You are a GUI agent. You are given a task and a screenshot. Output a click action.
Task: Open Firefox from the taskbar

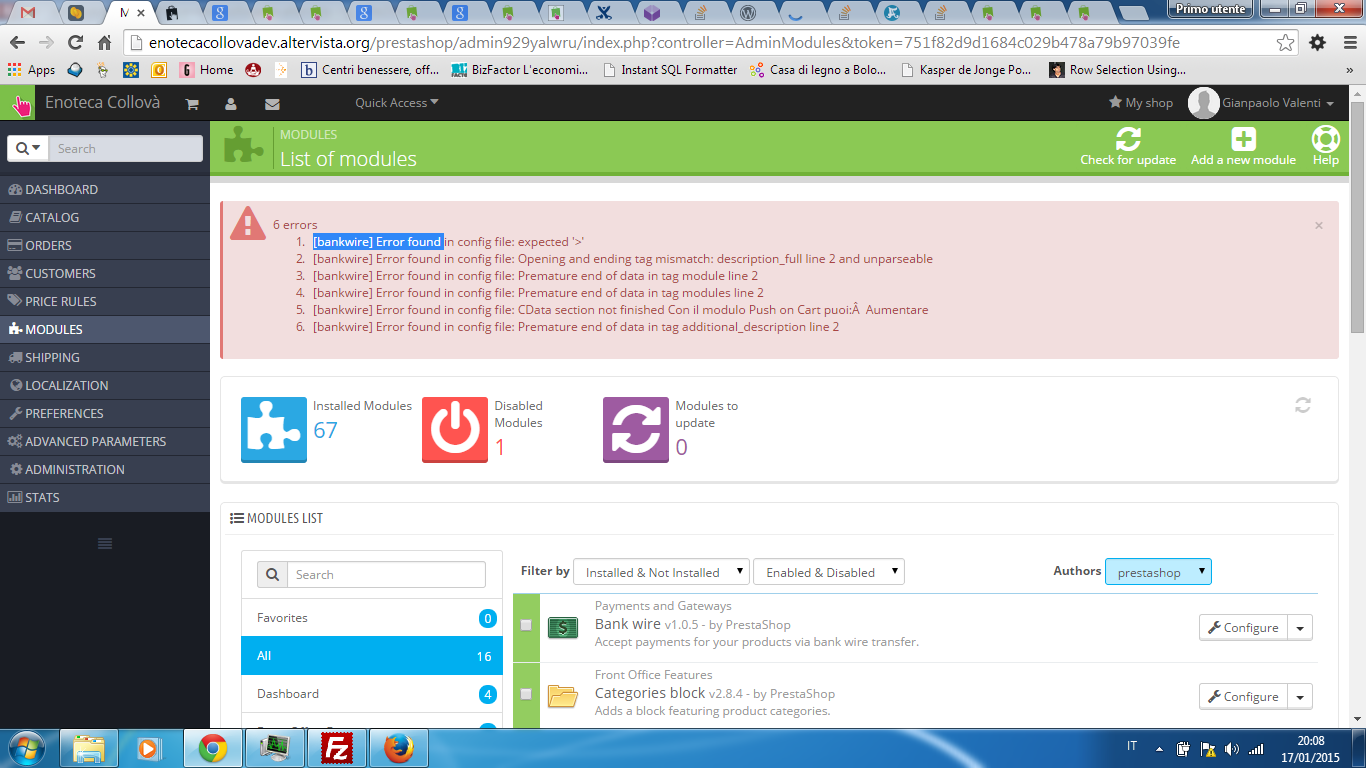pyautogui.click(x=399, y=747)
